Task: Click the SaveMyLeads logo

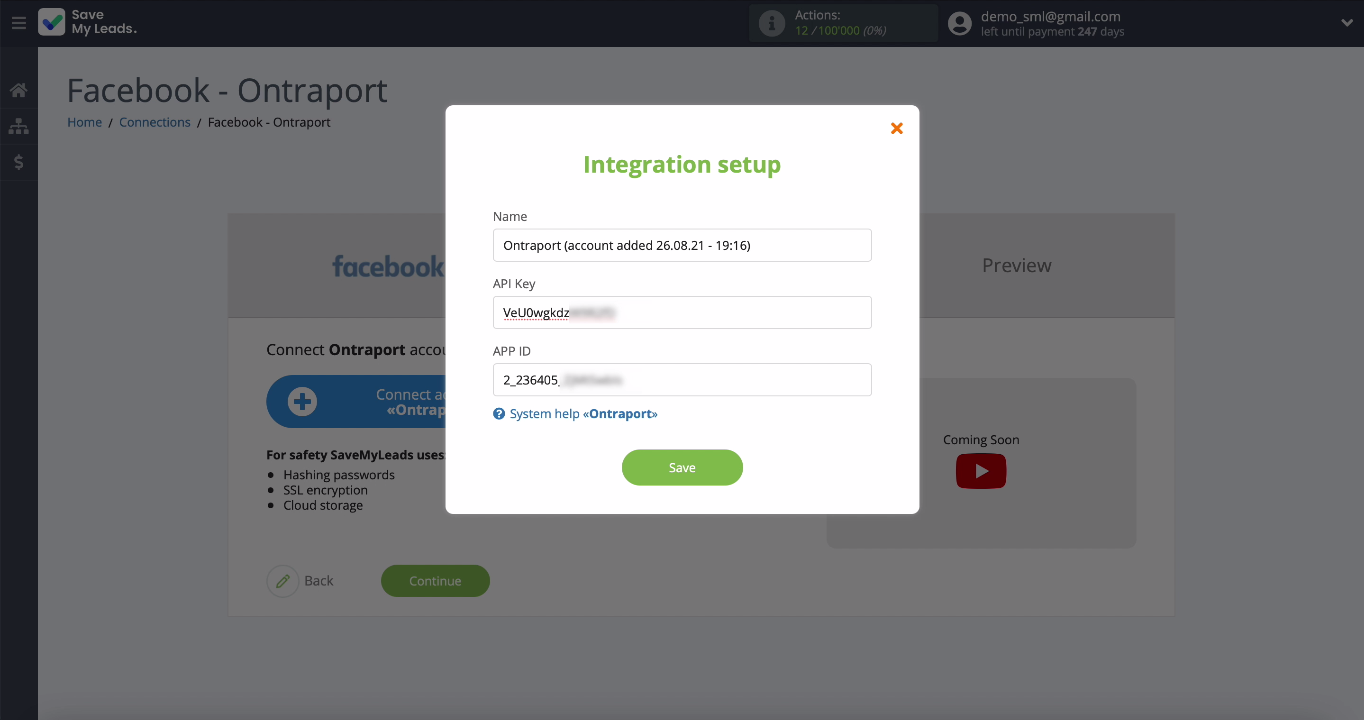Action: point(88,22)
